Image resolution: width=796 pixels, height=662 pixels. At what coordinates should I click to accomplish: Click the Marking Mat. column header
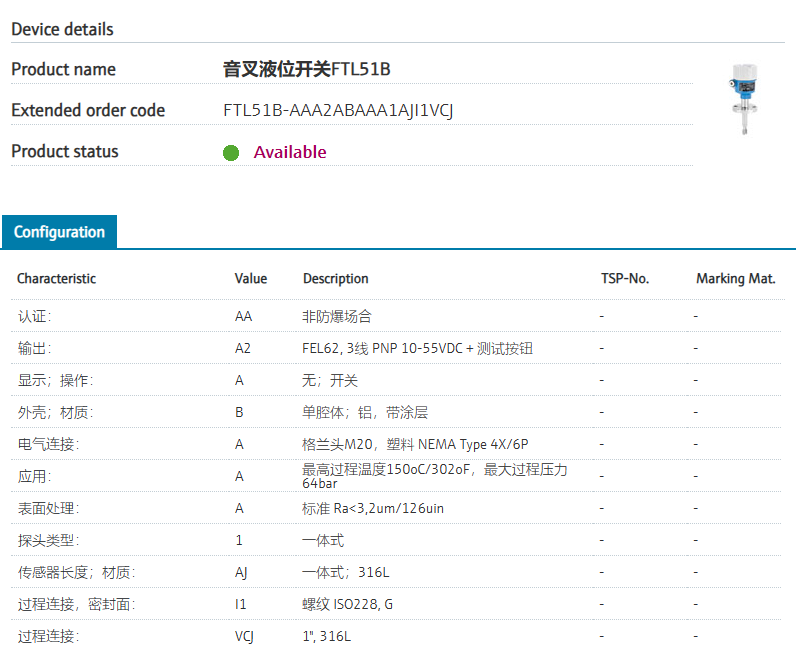(x=735, y=279)
